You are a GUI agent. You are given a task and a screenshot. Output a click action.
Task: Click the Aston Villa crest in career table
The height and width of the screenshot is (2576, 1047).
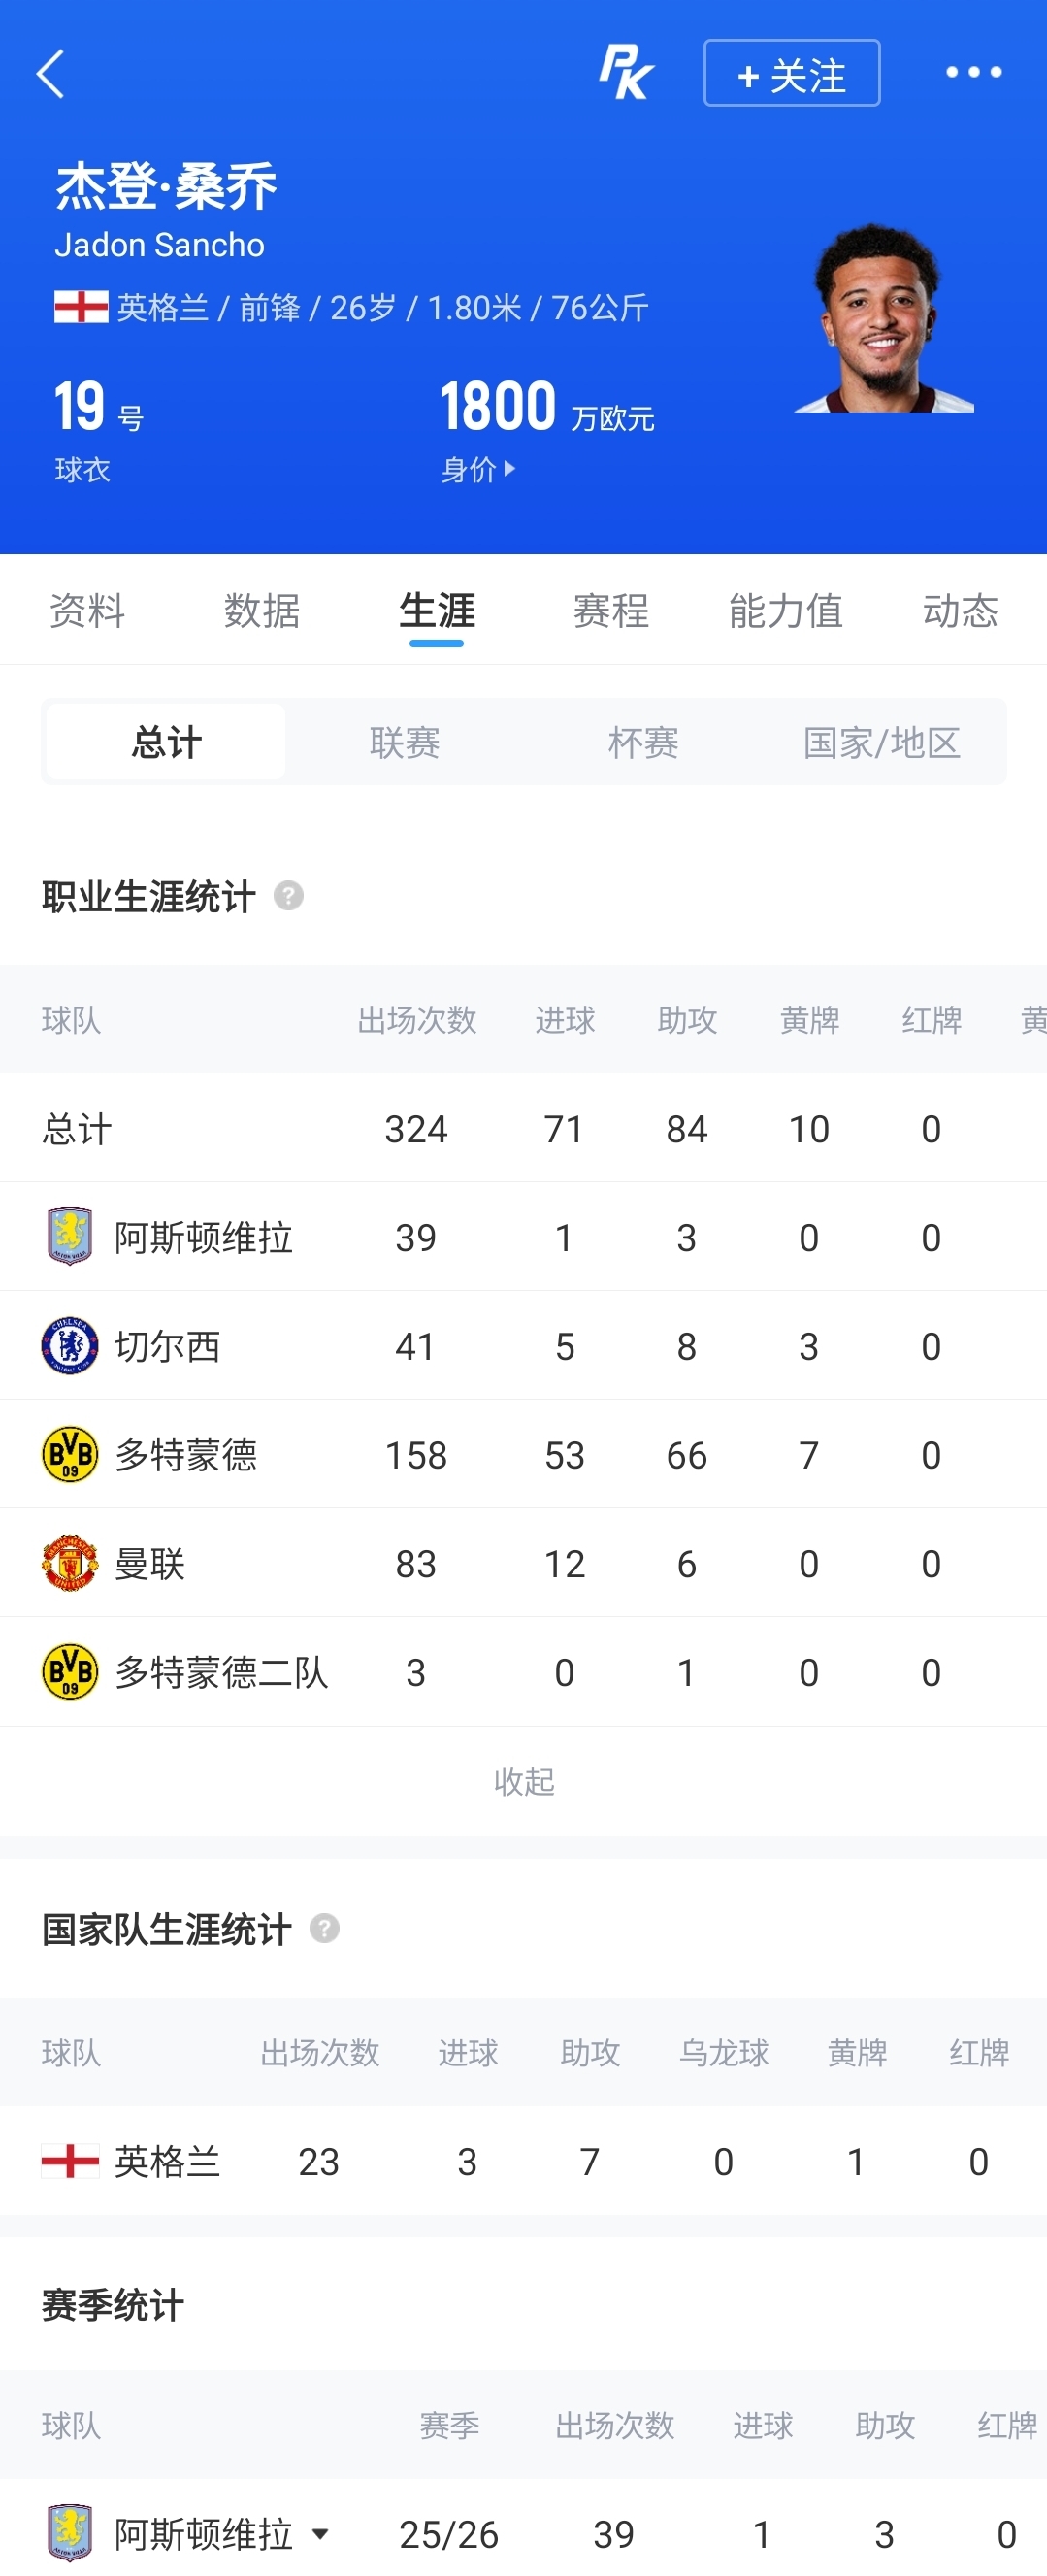(x=70, y=1237)
